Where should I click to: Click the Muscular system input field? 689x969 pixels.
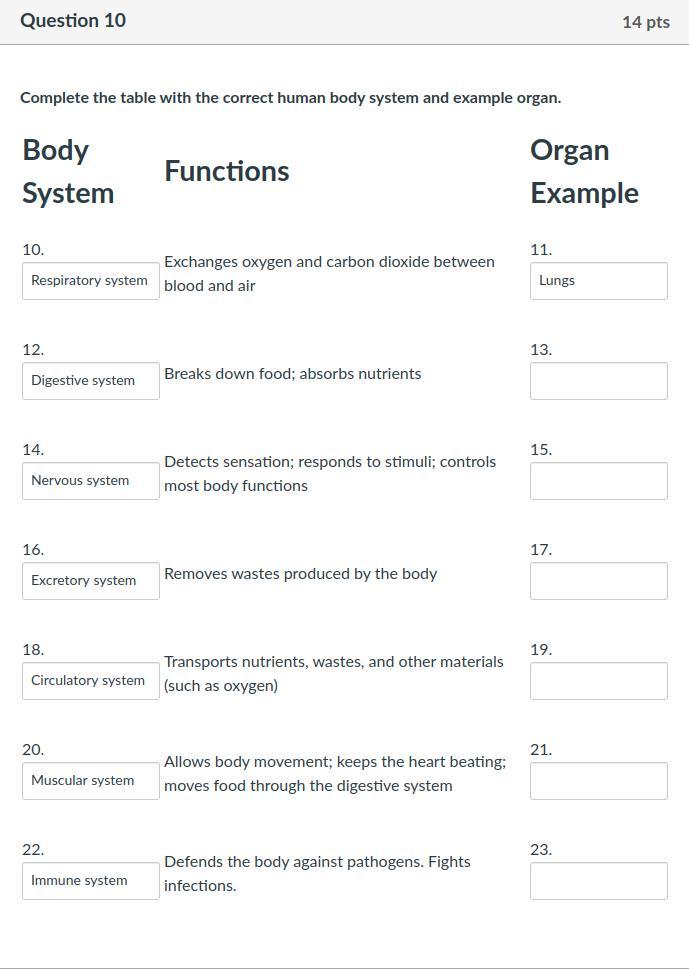(x=90, y=781)
